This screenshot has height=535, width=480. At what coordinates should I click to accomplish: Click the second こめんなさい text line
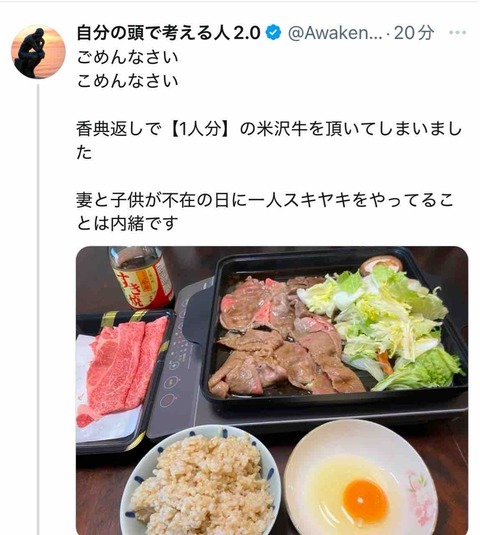point(127,81)
